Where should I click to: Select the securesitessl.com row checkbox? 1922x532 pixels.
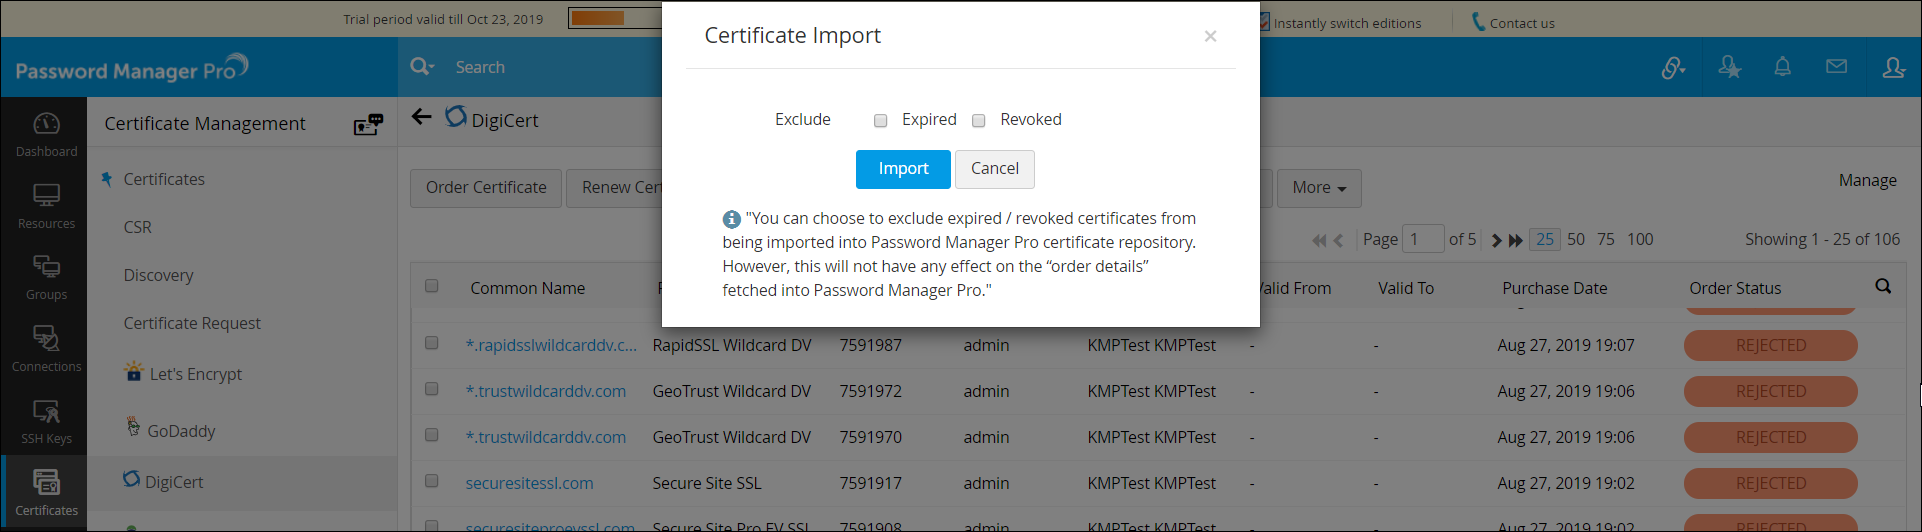point(432,481)
